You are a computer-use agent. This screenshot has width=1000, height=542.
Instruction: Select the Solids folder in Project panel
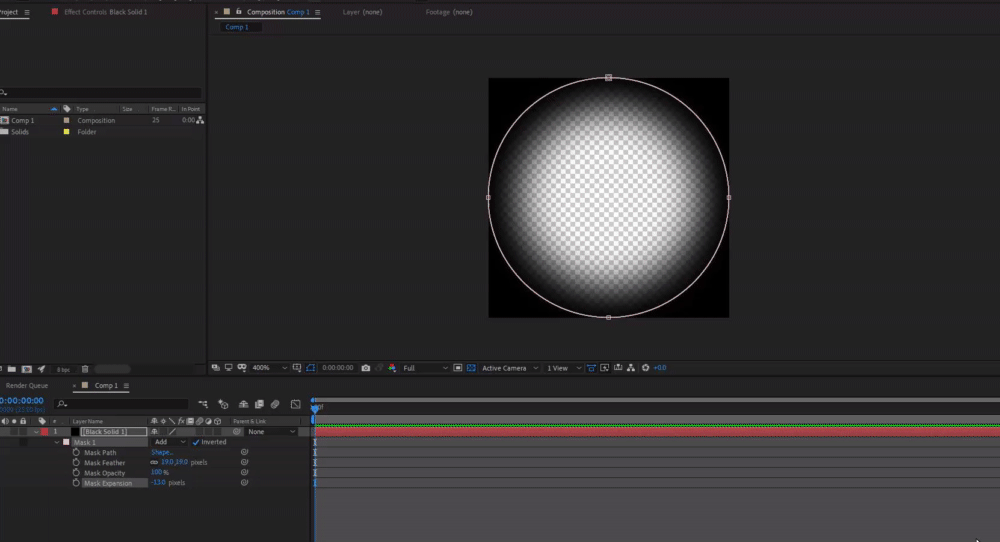[x=20, y=132]
